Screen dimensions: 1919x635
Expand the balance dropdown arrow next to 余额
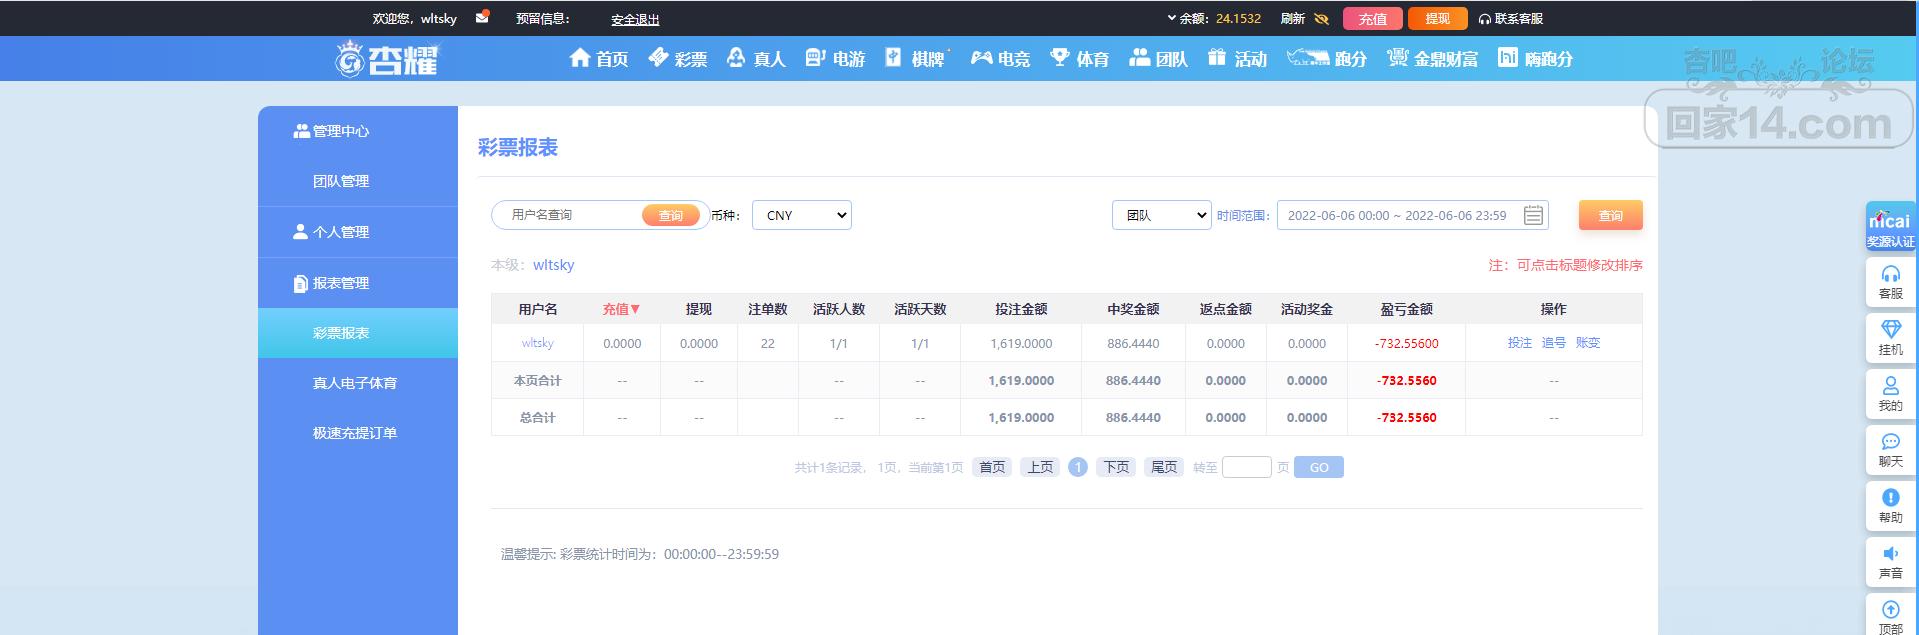coord(1172,18)
